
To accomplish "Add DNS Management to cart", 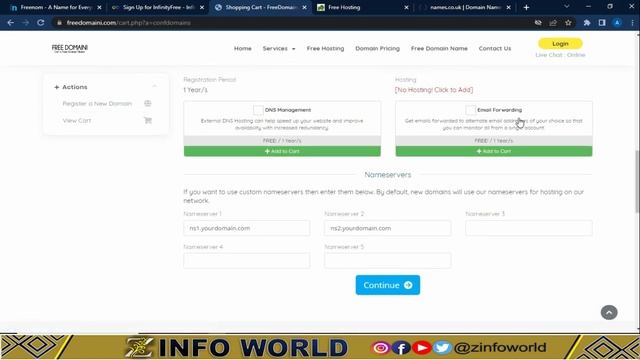I will (x=282, y=151).
